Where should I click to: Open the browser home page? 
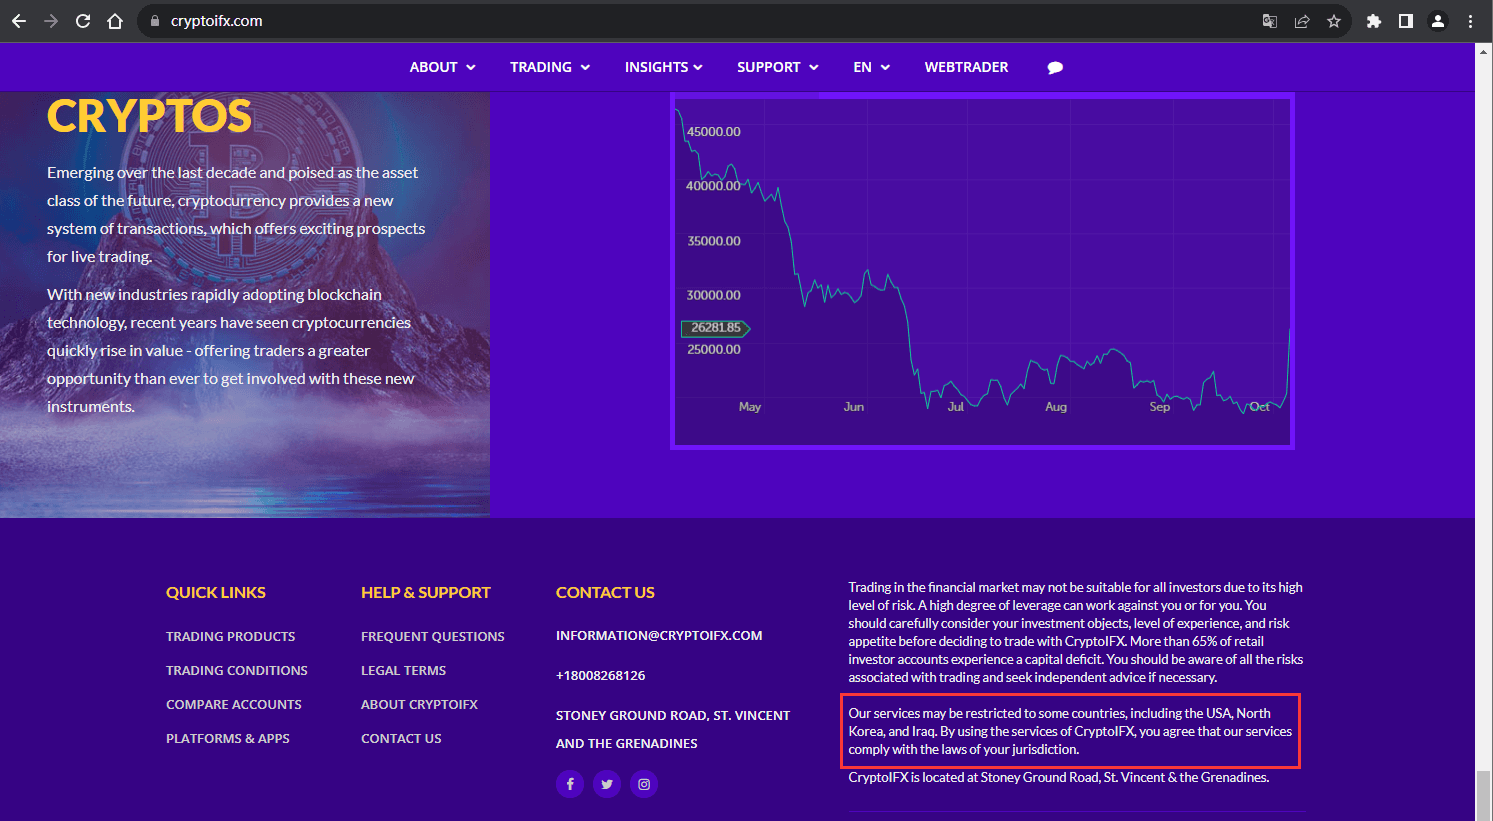click(115, 21)
